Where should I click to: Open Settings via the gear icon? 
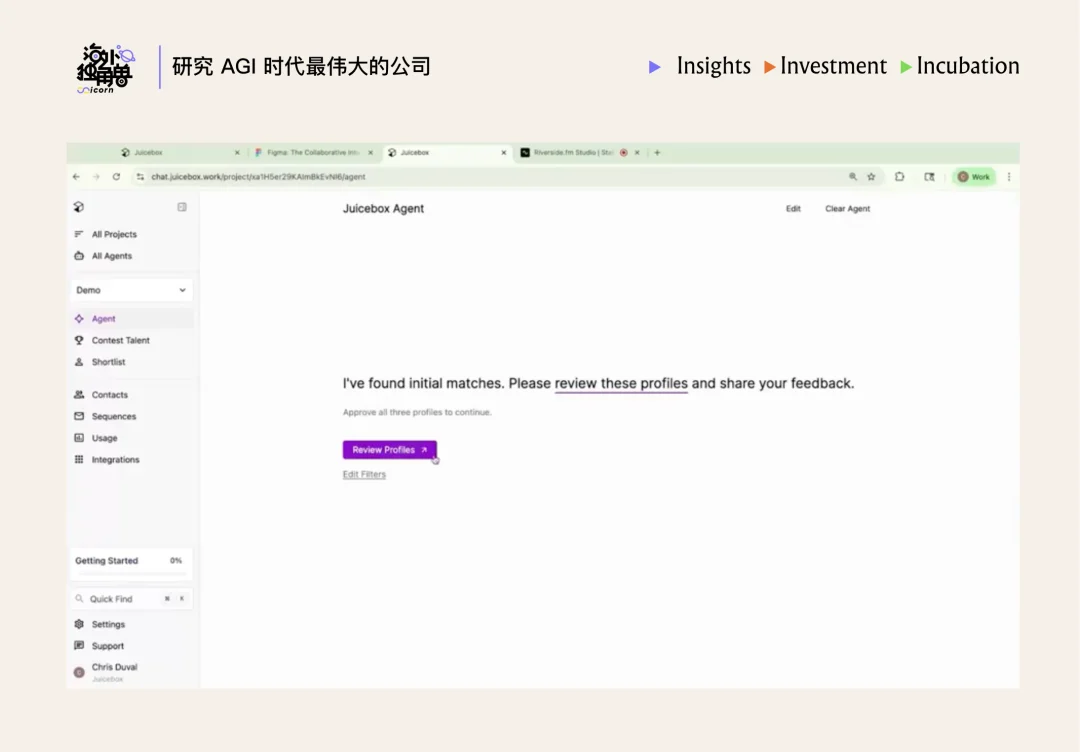(79, 624)
